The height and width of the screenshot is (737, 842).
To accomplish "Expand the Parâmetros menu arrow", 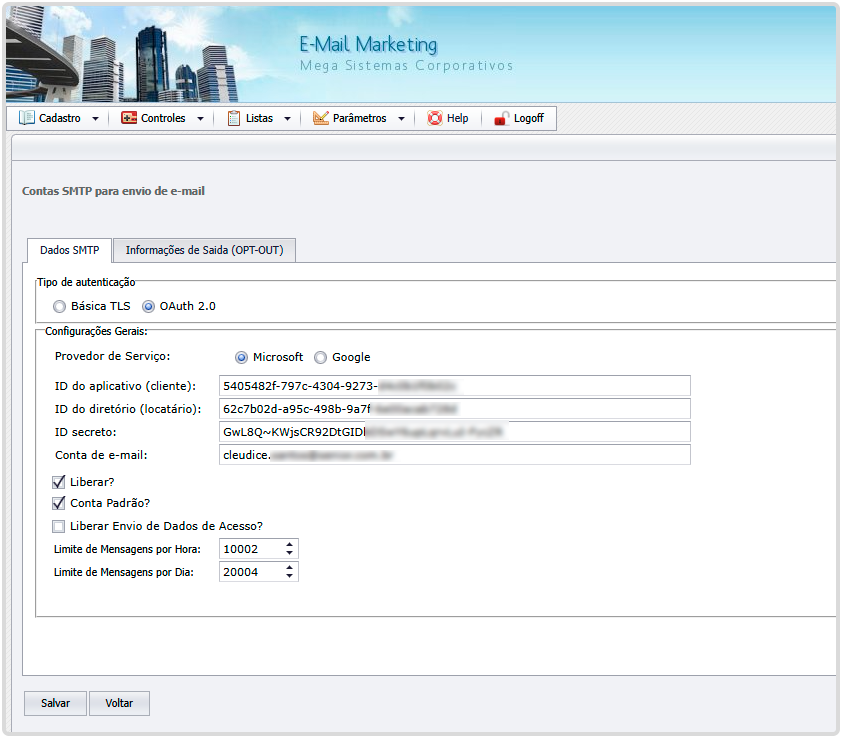I will pos(401,119).
